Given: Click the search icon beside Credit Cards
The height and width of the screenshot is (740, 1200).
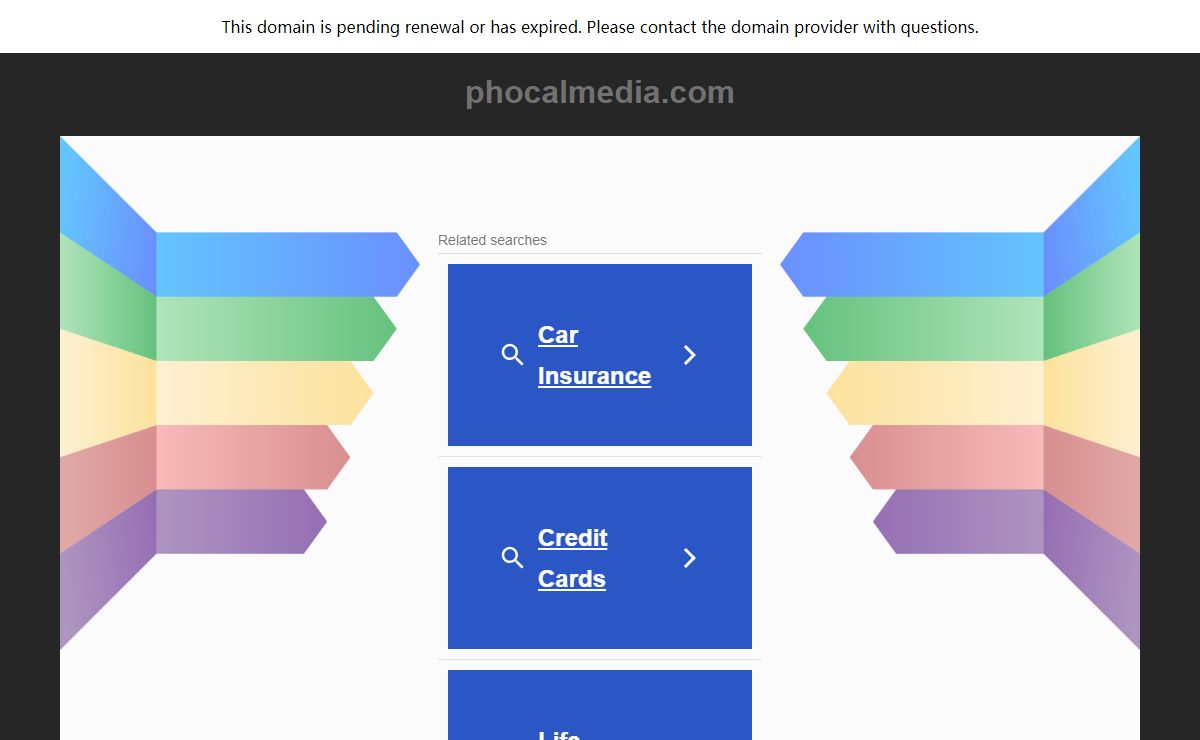Looking at the screenshot, I should coord(512,558).
